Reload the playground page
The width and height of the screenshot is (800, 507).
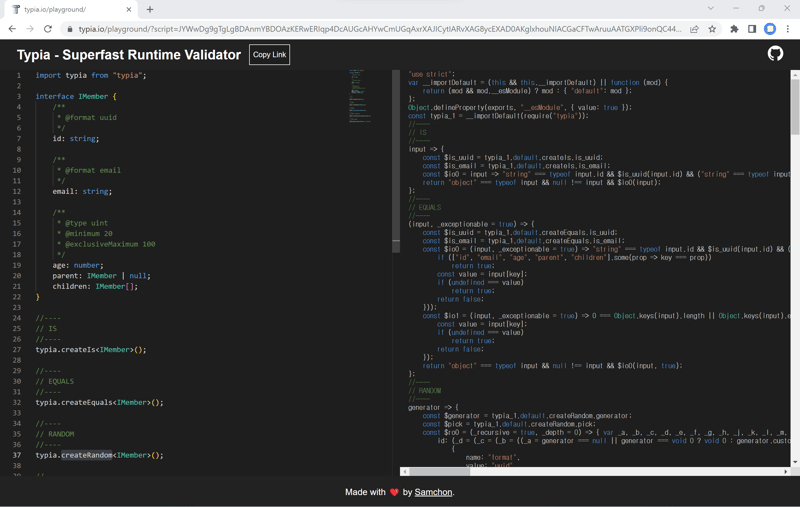pos(48,29)
